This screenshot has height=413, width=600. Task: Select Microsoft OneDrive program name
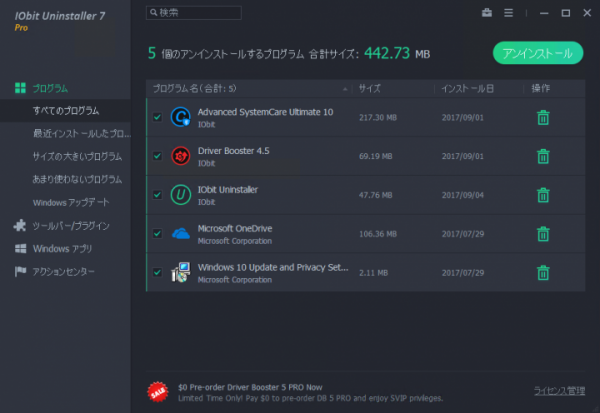pyautogui.click(x=235, y=229)
